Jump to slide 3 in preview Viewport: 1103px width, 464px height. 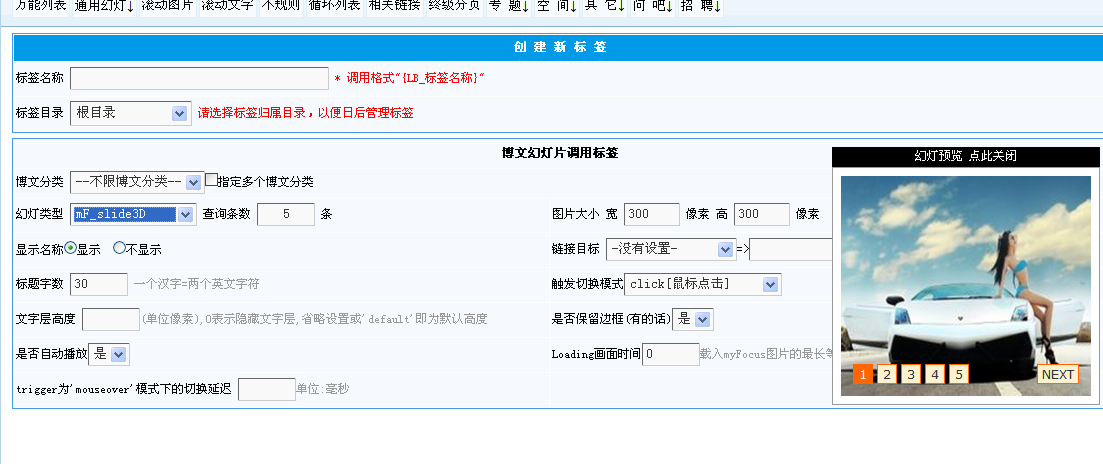911,374
